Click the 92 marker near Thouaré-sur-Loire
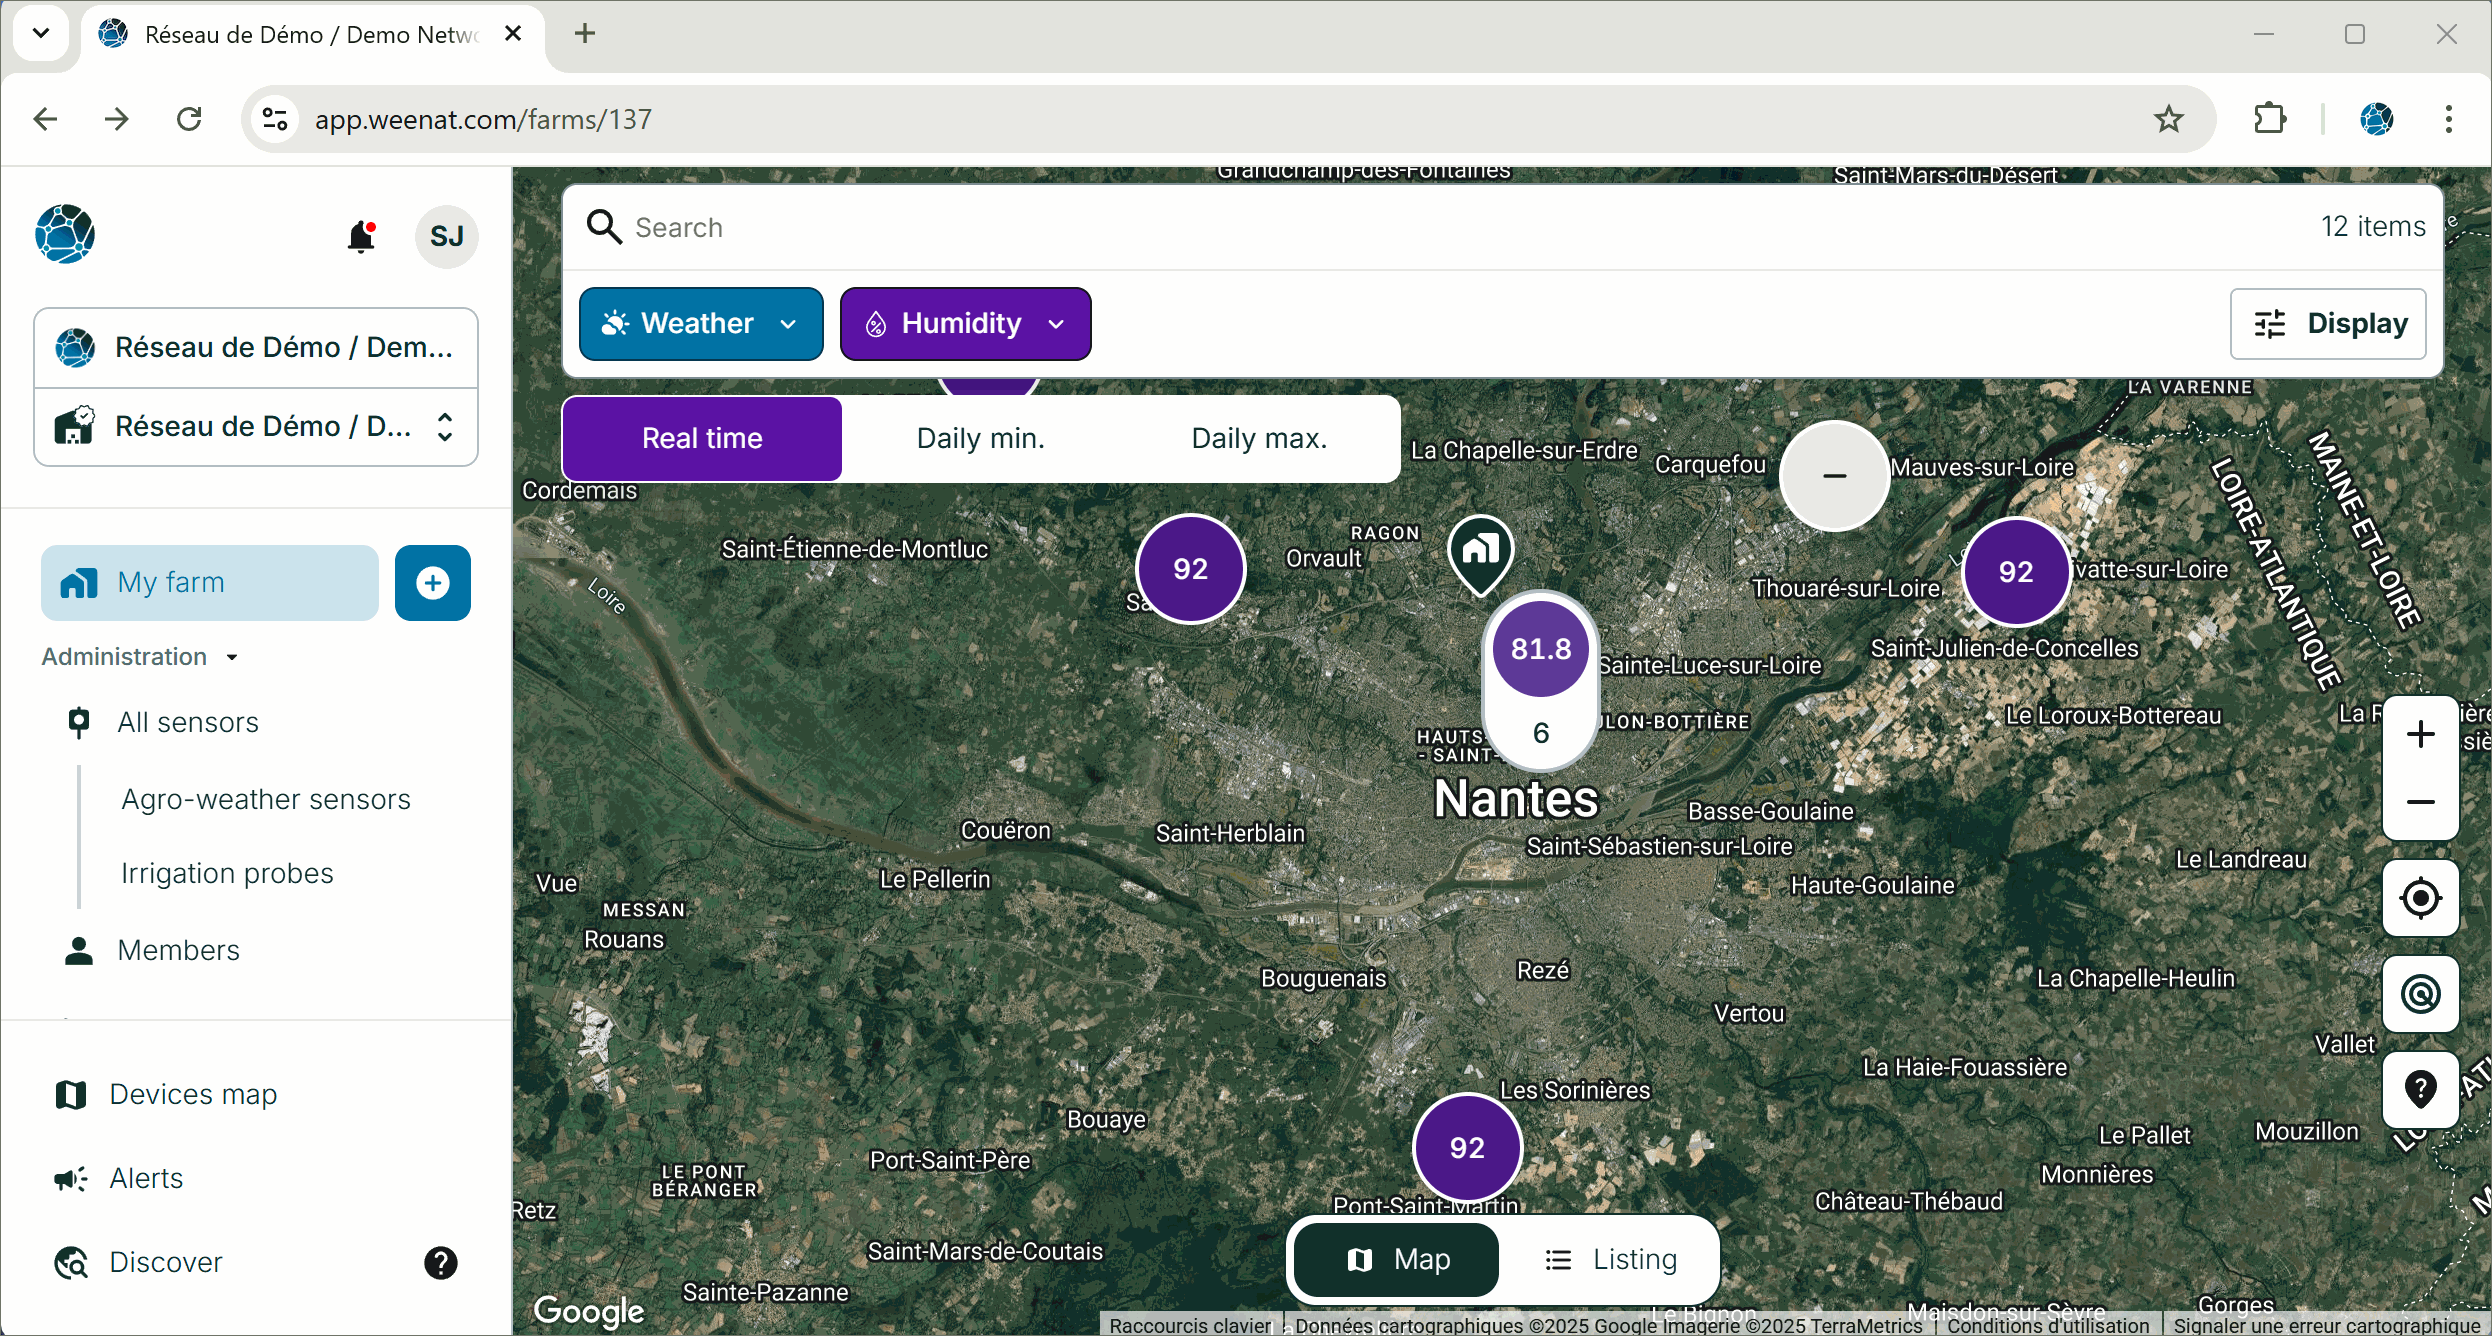 (2016, 572)
